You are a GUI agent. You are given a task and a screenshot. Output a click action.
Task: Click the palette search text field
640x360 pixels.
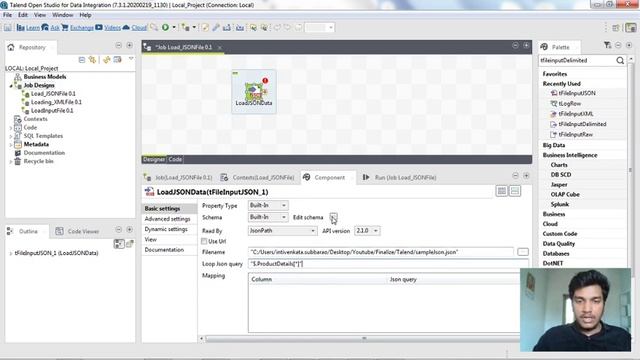[x=577, y=60]
